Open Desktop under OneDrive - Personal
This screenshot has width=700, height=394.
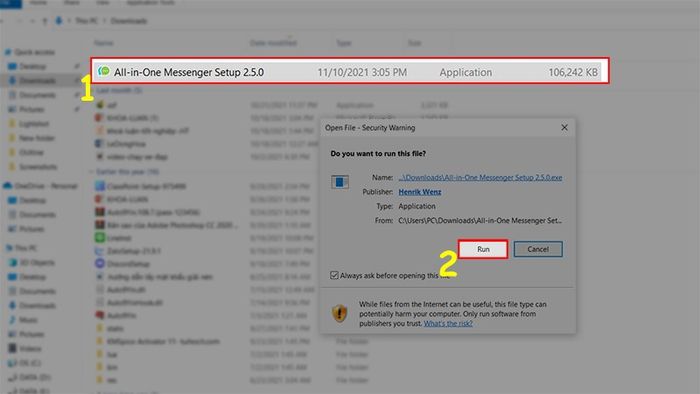(33, 200)
